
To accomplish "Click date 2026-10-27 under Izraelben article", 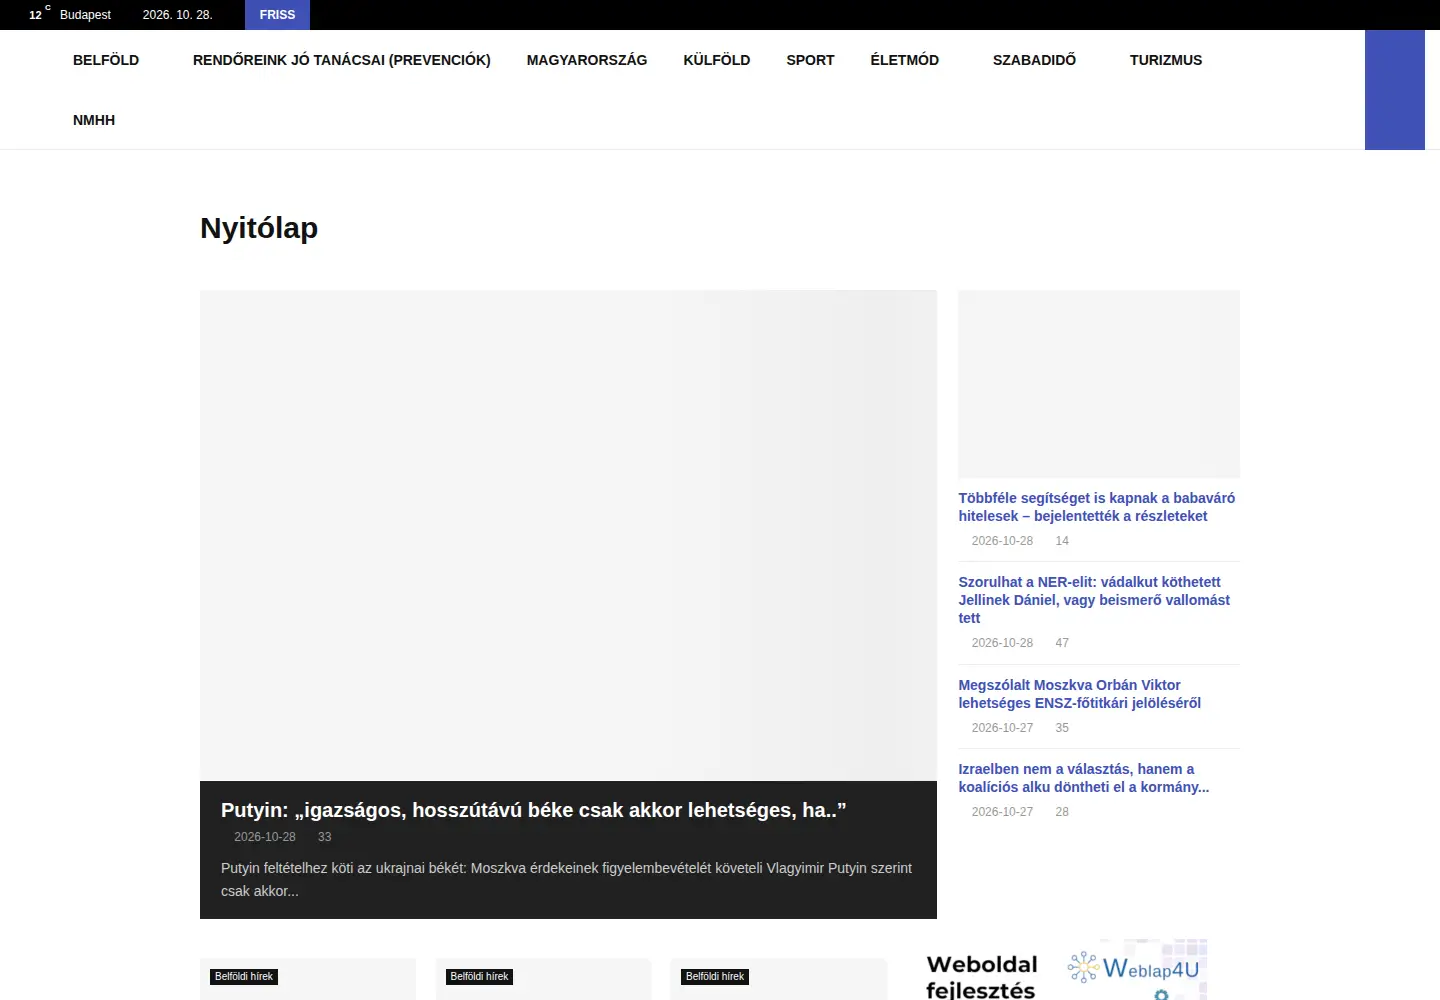I will coord(1002,812).
